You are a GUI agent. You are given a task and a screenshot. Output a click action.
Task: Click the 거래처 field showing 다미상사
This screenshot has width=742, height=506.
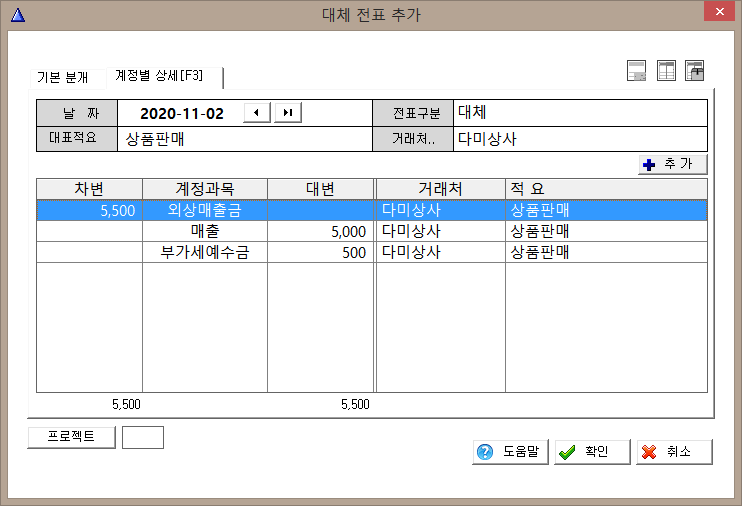580,139
